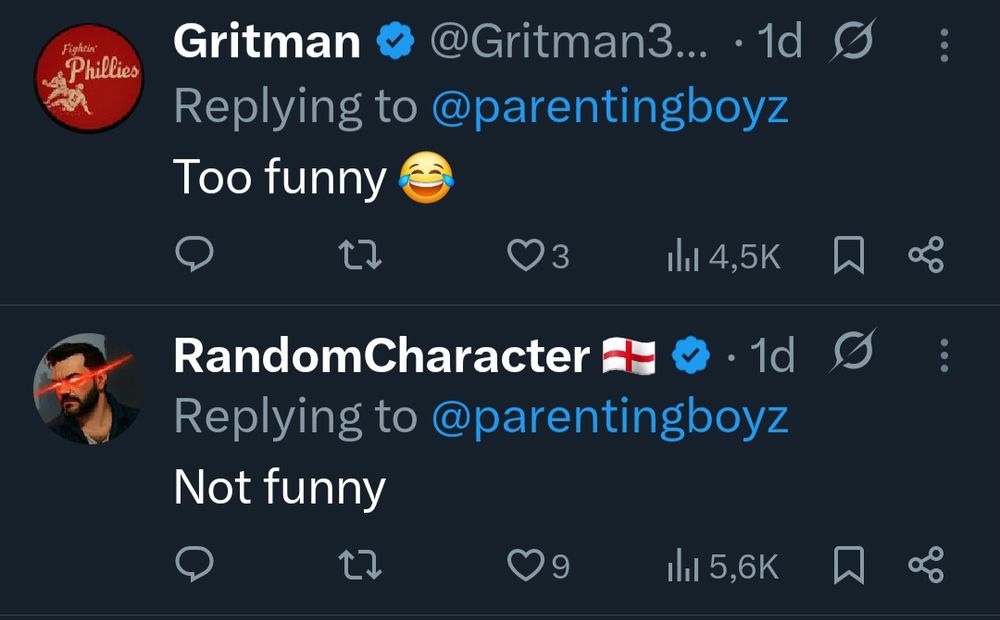Open @parentingboyz link in Gritman's reply

point(610,106)
